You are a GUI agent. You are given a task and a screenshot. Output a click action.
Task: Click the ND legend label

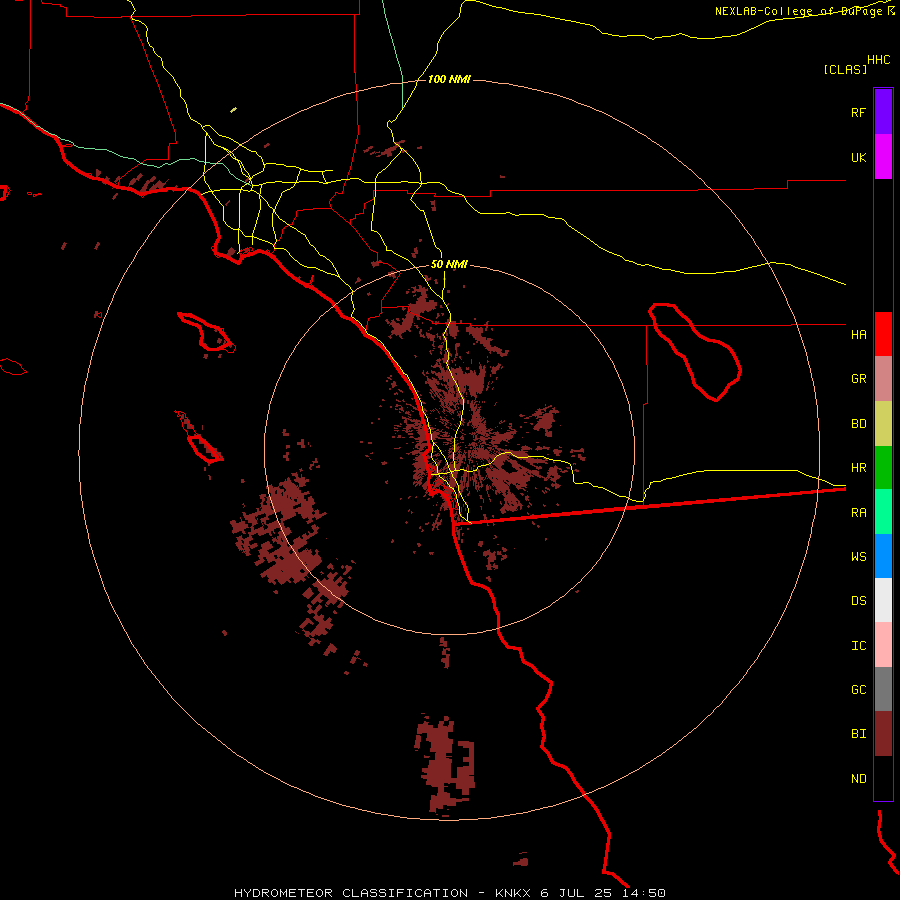[858, 779]
